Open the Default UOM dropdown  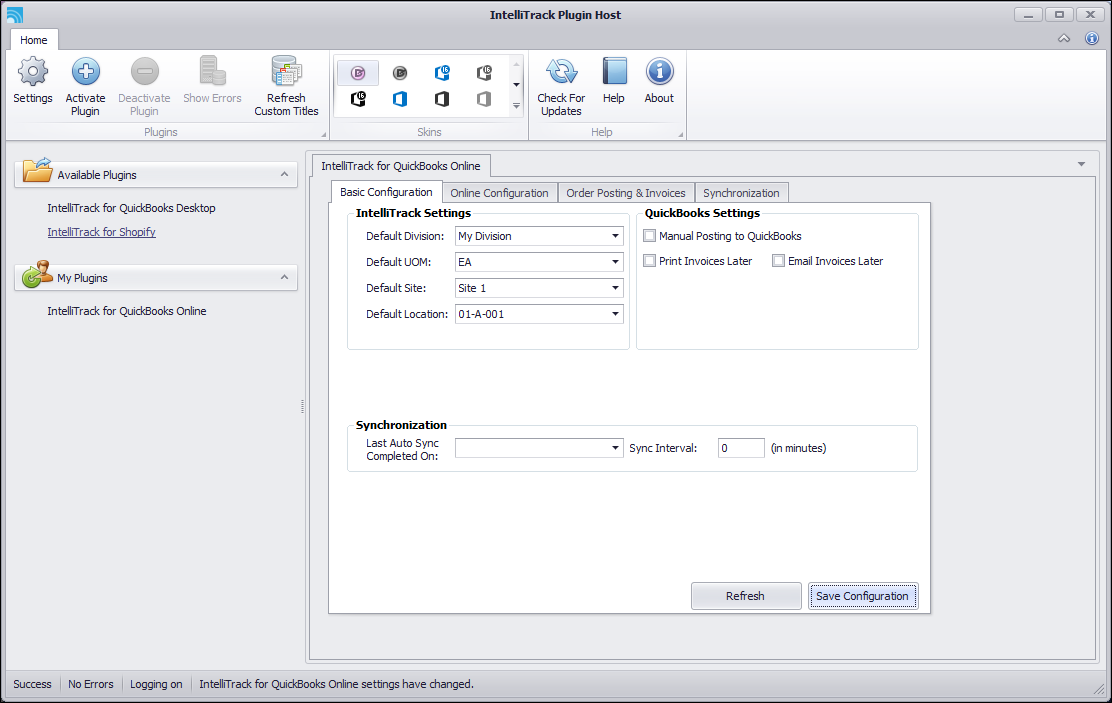(615, 262)
